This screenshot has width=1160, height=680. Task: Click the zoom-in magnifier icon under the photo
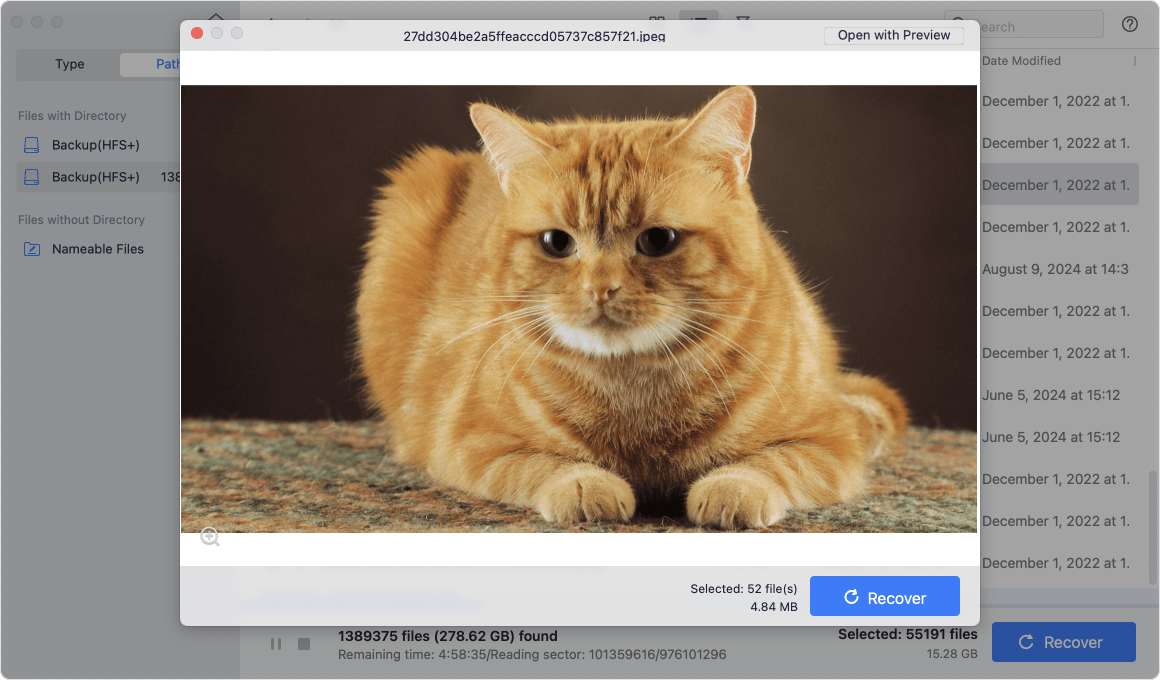pyautogui.click(x=209, y=537)
